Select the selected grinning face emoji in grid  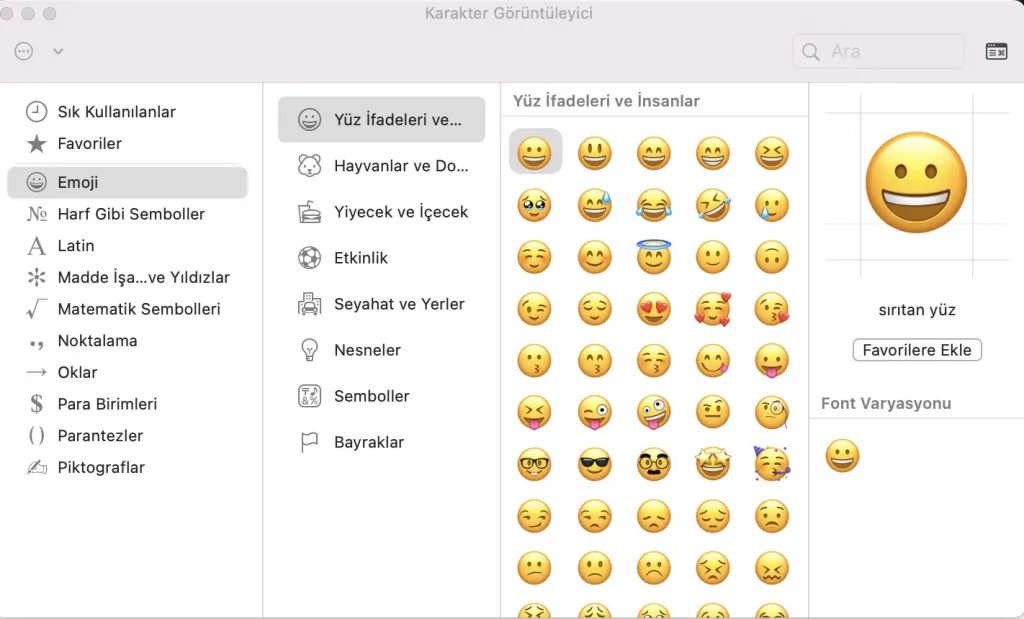click(x=535, y=153)
